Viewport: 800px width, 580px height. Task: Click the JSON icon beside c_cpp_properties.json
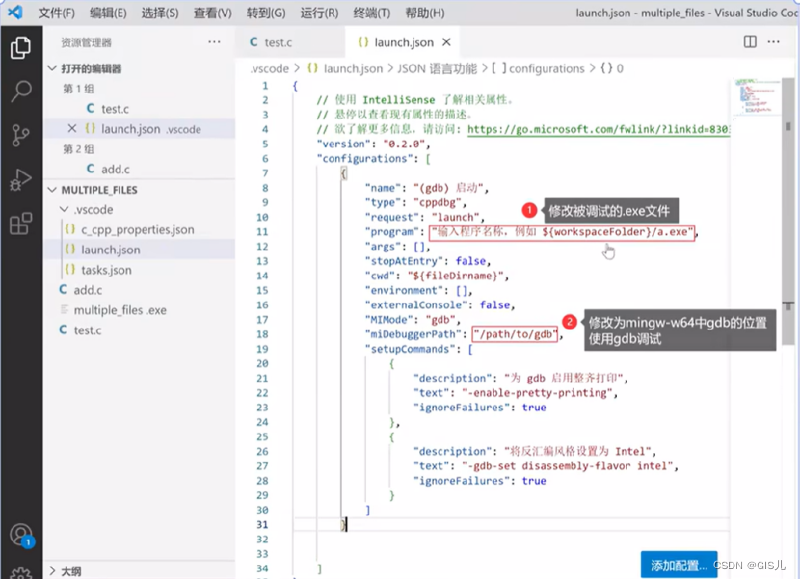pyautogui.click(x=70, y=229)
